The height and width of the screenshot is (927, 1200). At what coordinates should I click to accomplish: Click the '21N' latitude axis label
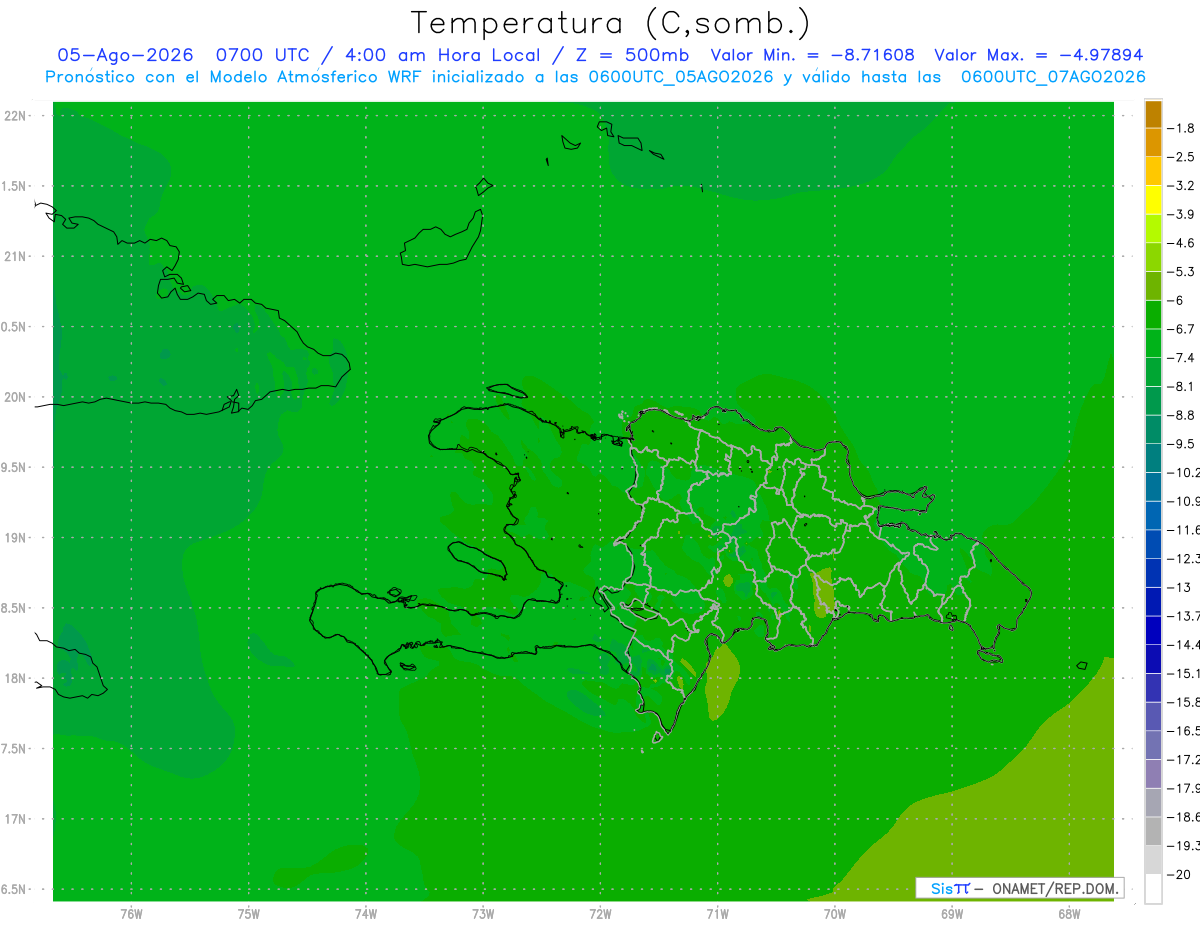pyautogui.click(x=16, y=256)
